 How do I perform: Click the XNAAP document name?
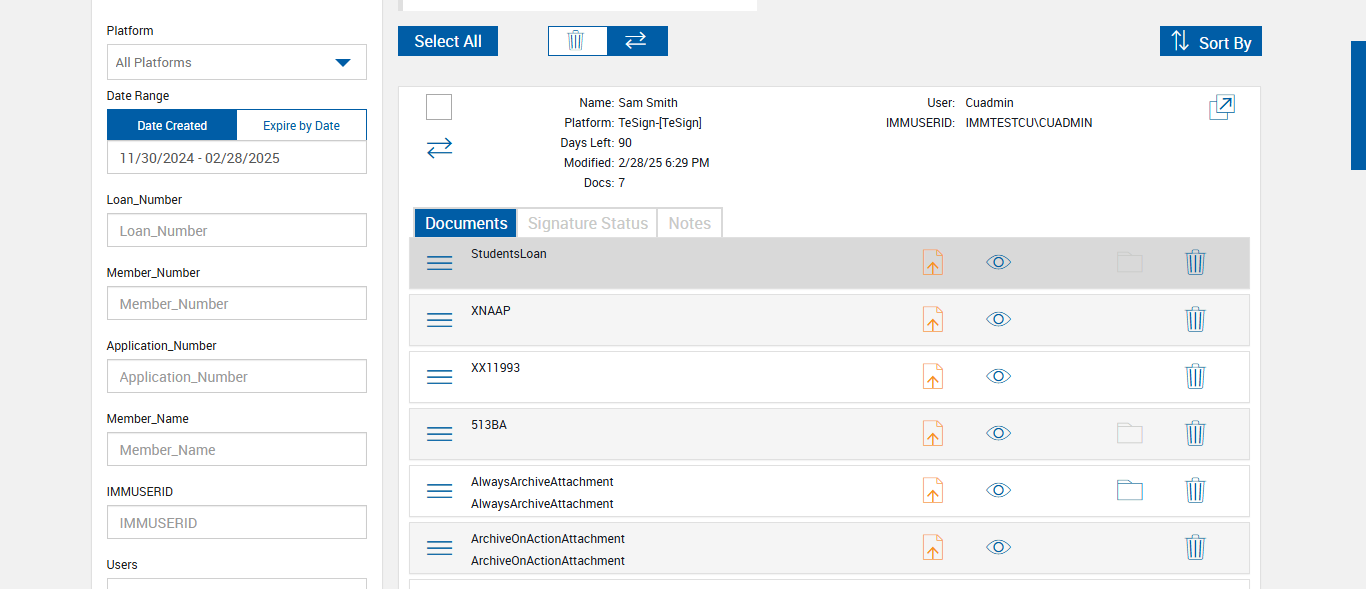tap(491, 311)
